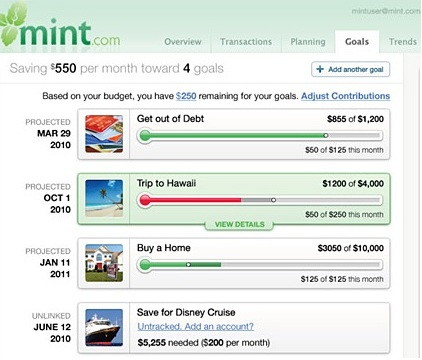
Task: Click the house image for Buy a Home
Action: (104, 263)
